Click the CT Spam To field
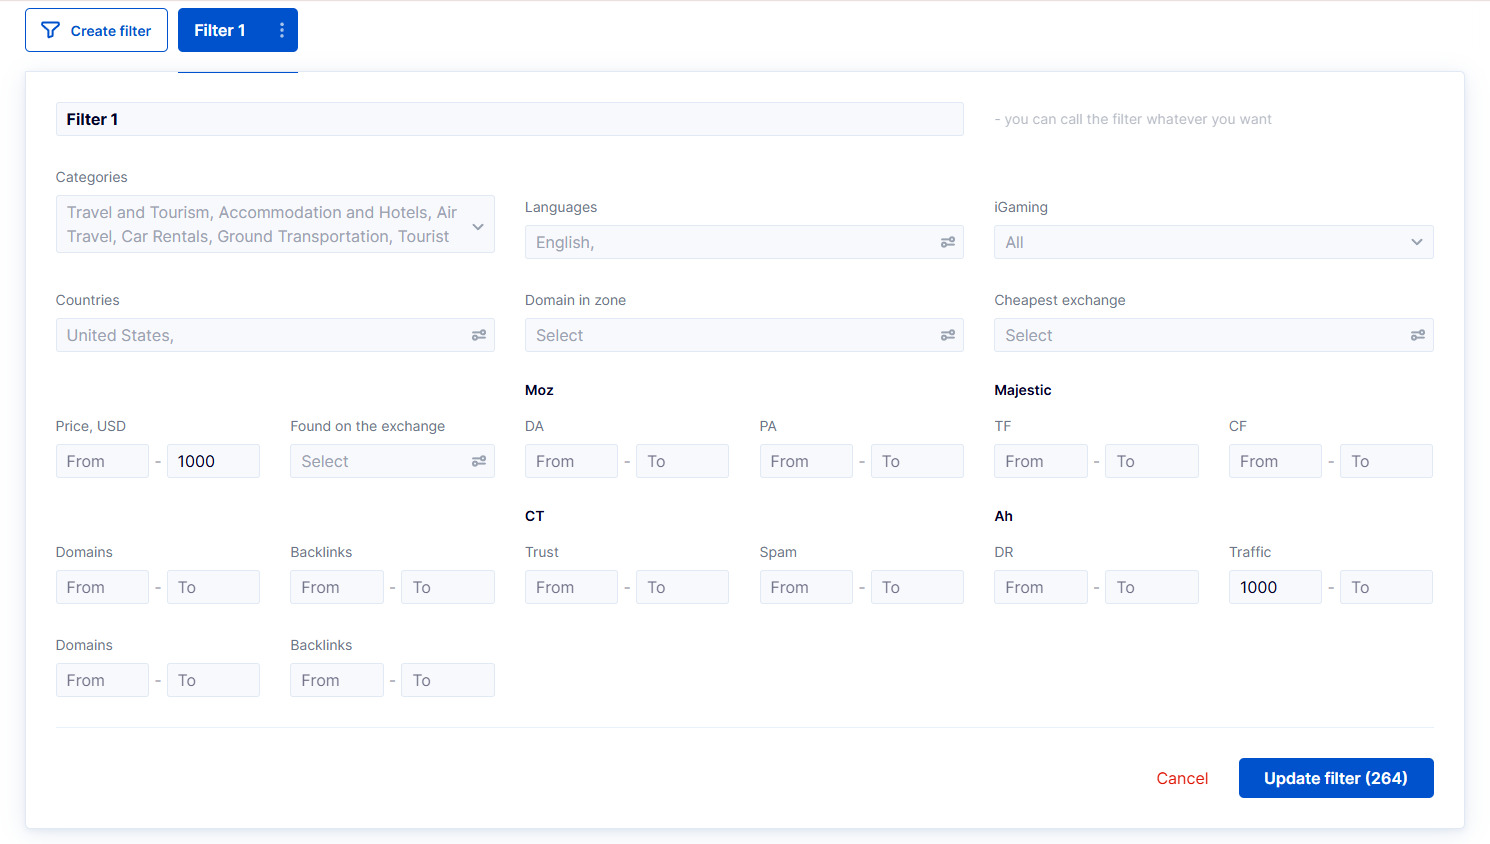Screen dimensions: 1490x844 click(x=916, y=587)
